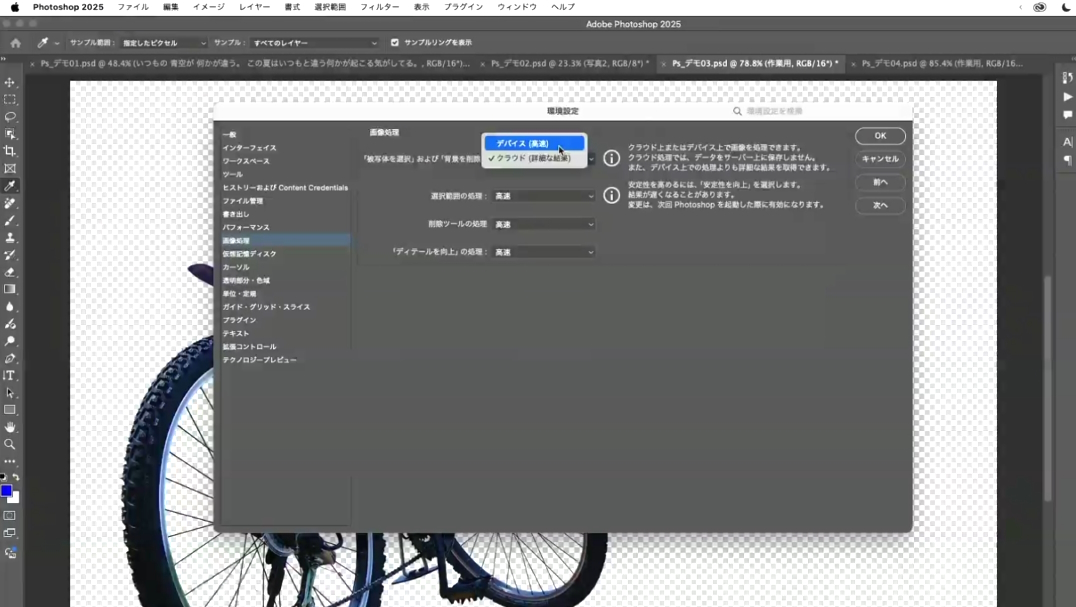
Task: Select the Pen tool
Action: (x=10, y=358)
